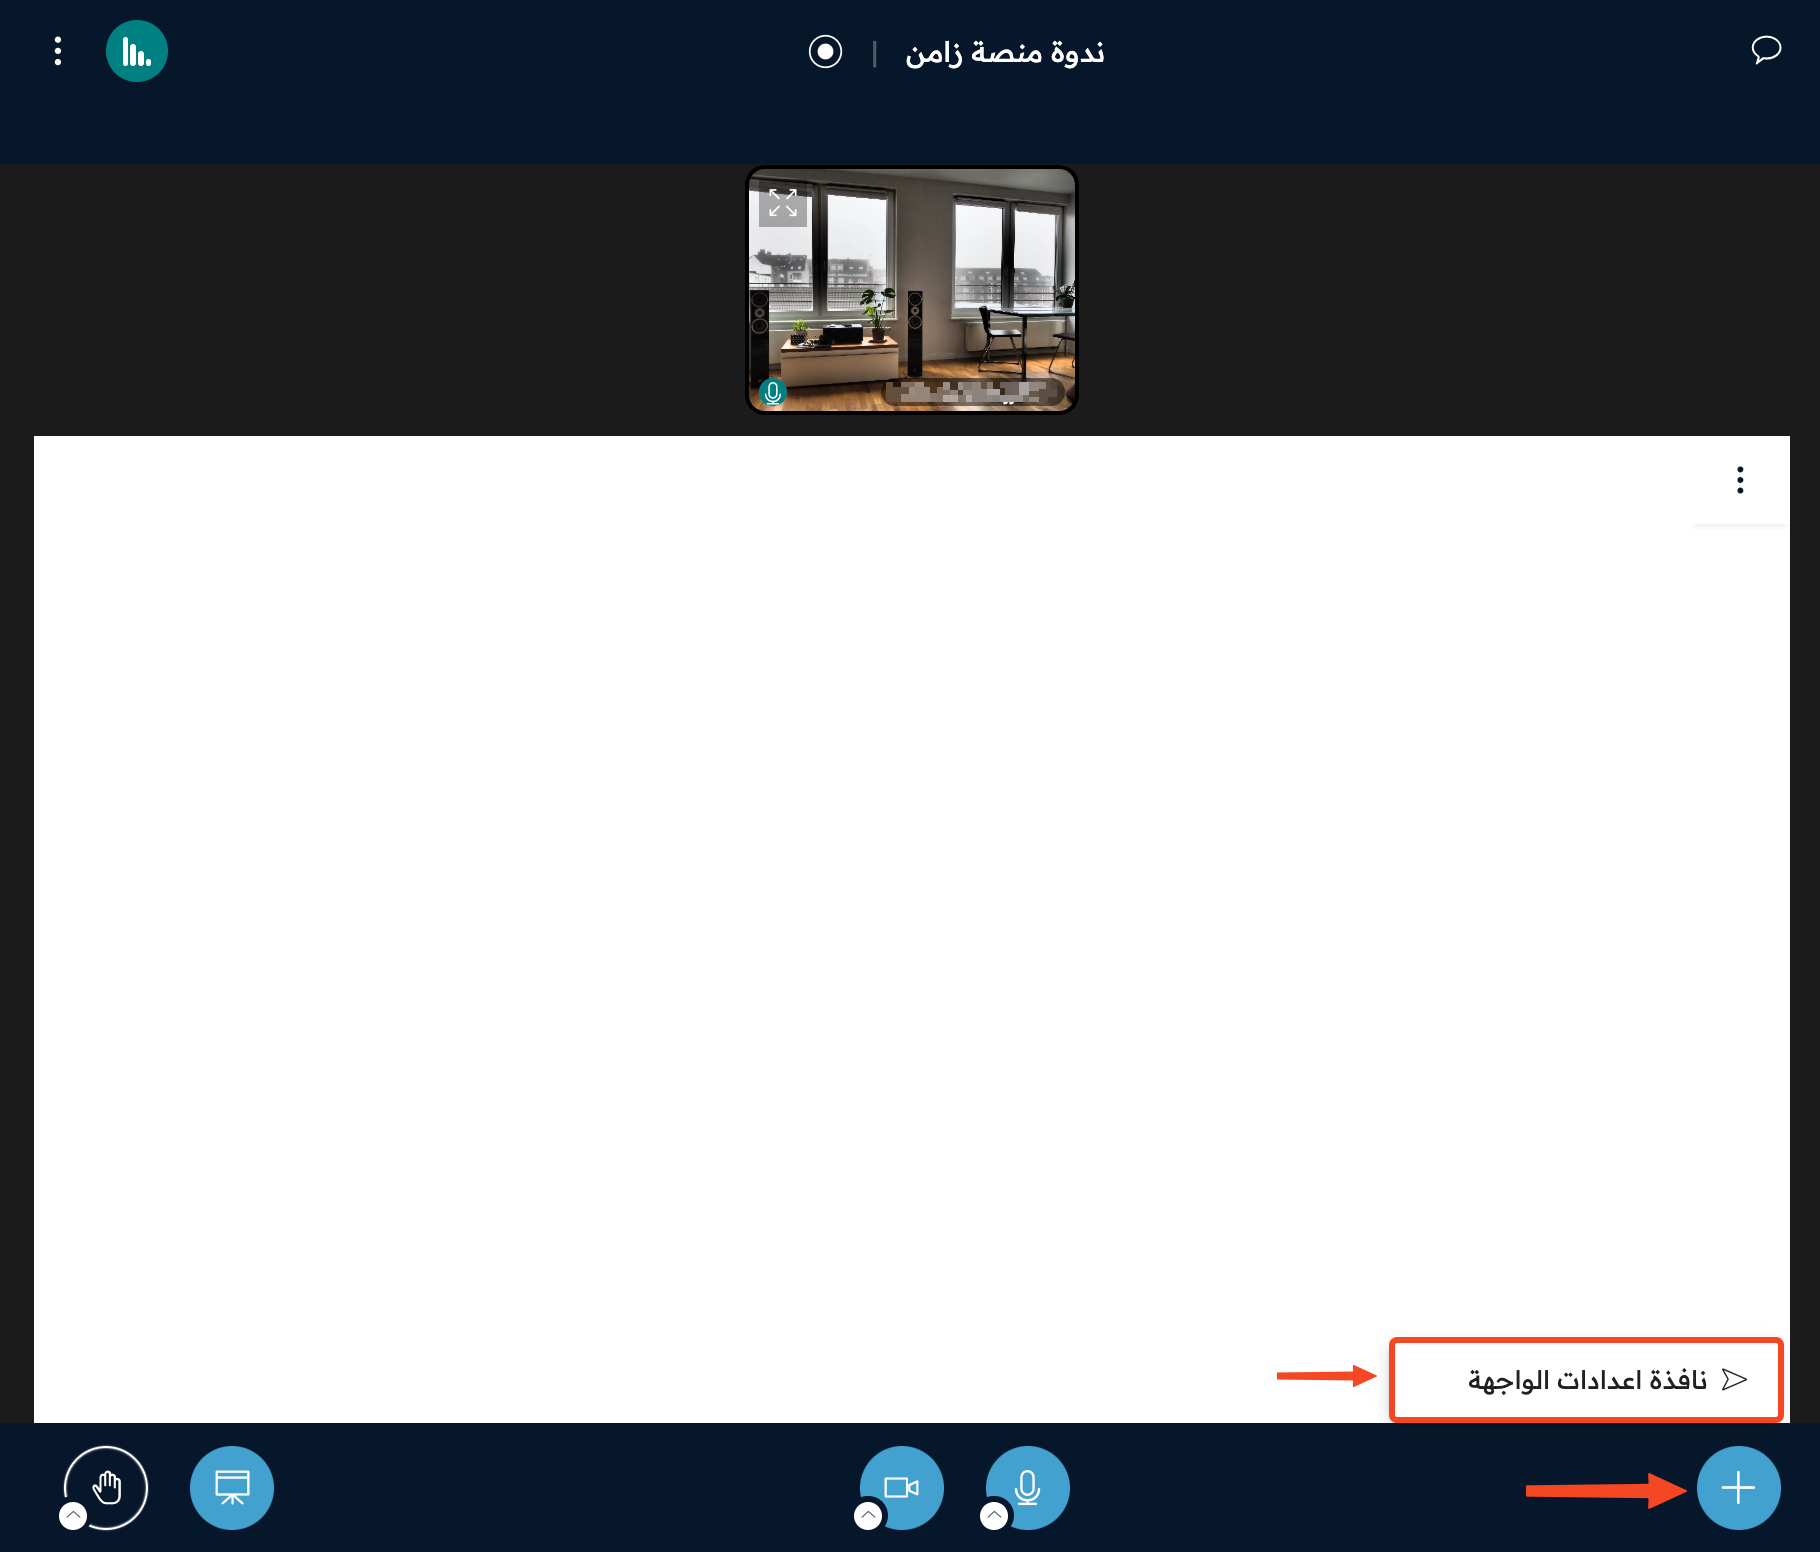
Task: Open the chat bubble icon
Action: [1766, 50]
